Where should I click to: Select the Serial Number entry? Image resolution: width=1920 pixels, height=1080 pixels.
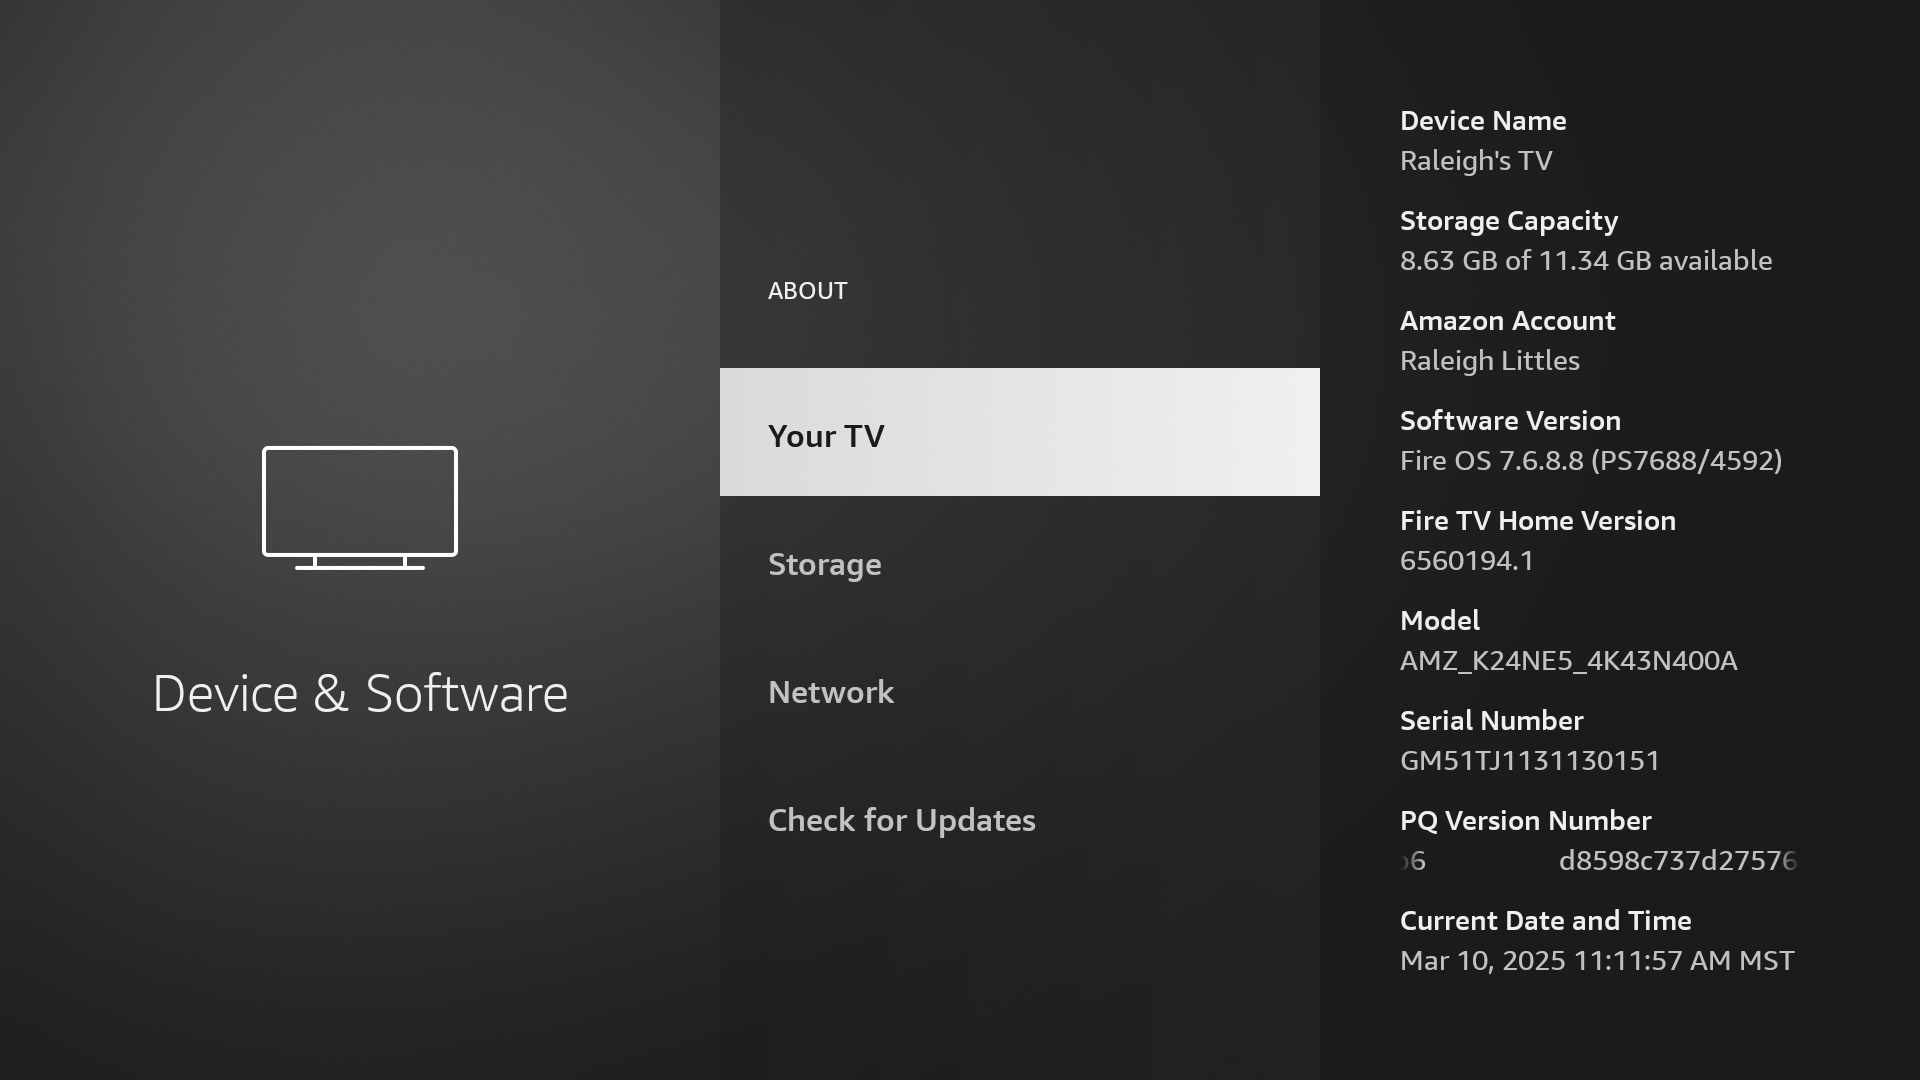1491,720
